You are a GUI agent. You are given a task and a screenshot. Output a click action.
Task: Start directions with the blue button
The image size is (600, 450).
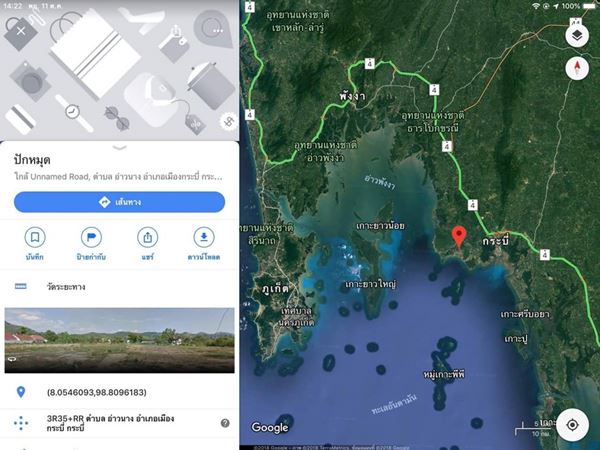(x=119, y=202)
